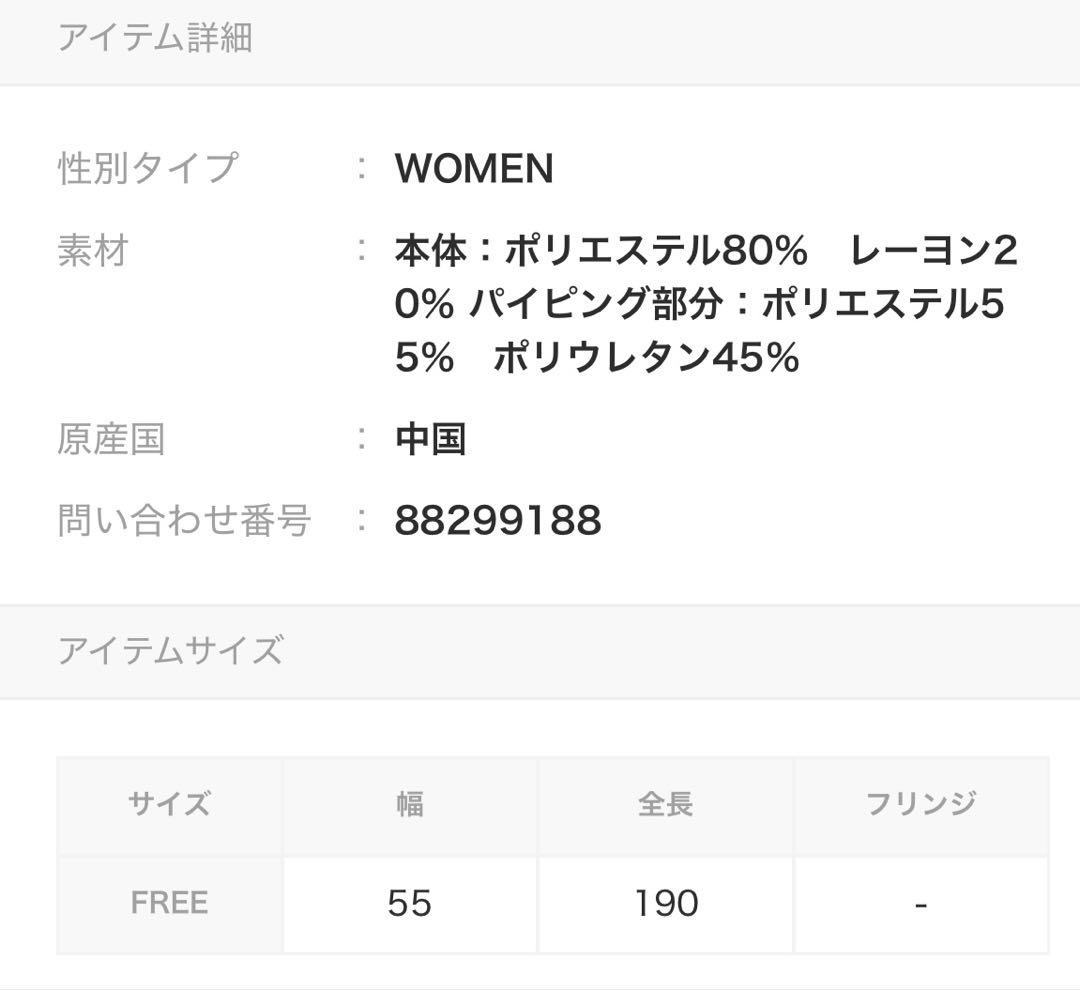The width and height of the screenshot is (1080, 990).
Task: Click the アイテム詳細 section header
Action: (x=155, y=38)
